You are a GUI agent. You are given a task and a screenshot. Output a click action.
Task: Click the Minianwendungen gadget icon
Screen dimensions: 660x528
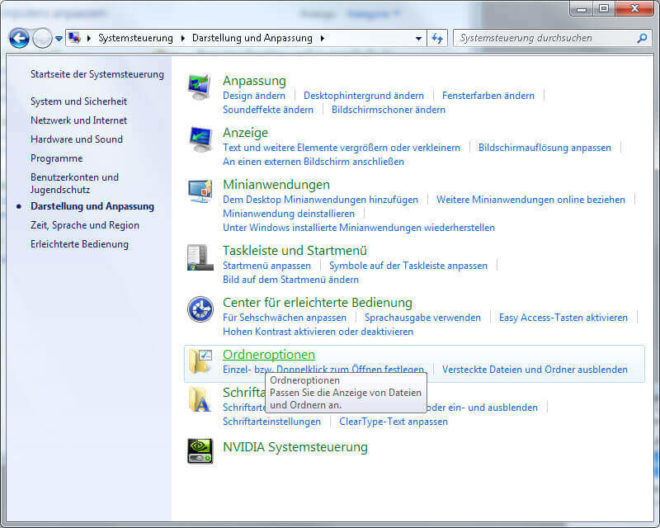[x=200, y=191]
